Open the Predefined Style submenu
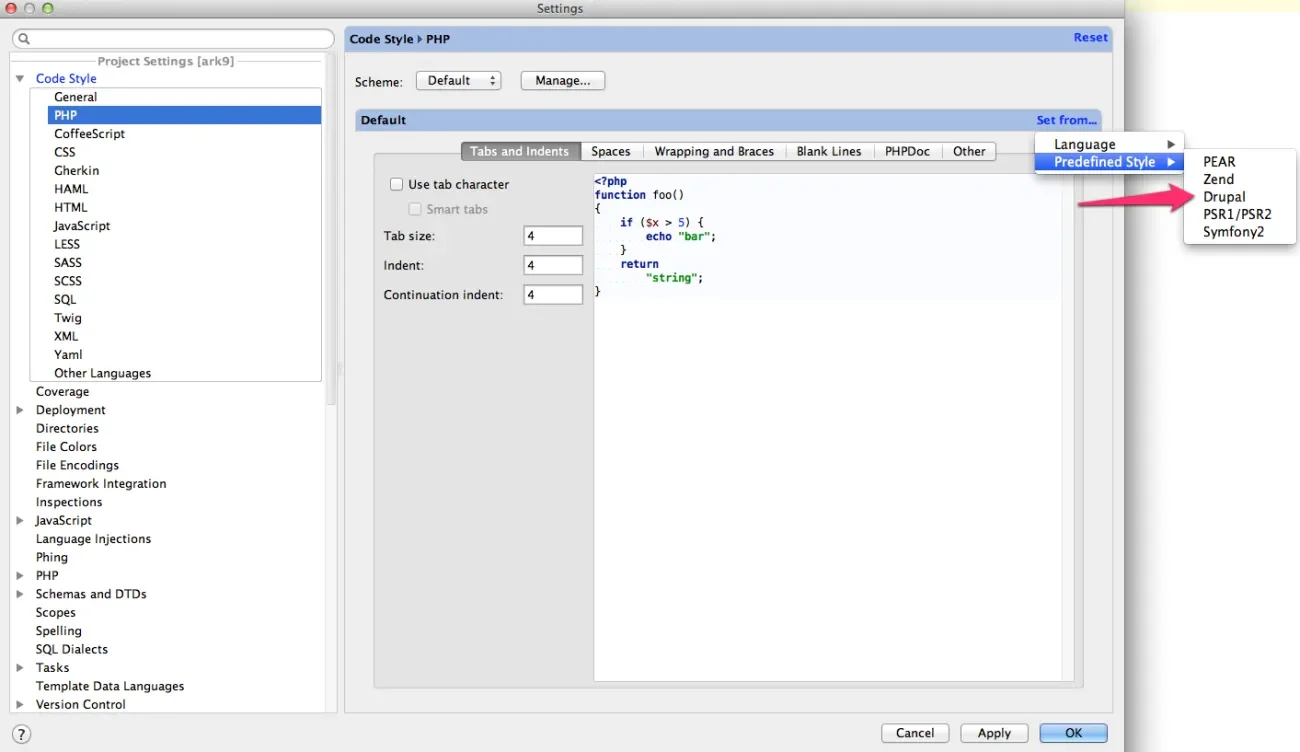 click(1109, 162)
